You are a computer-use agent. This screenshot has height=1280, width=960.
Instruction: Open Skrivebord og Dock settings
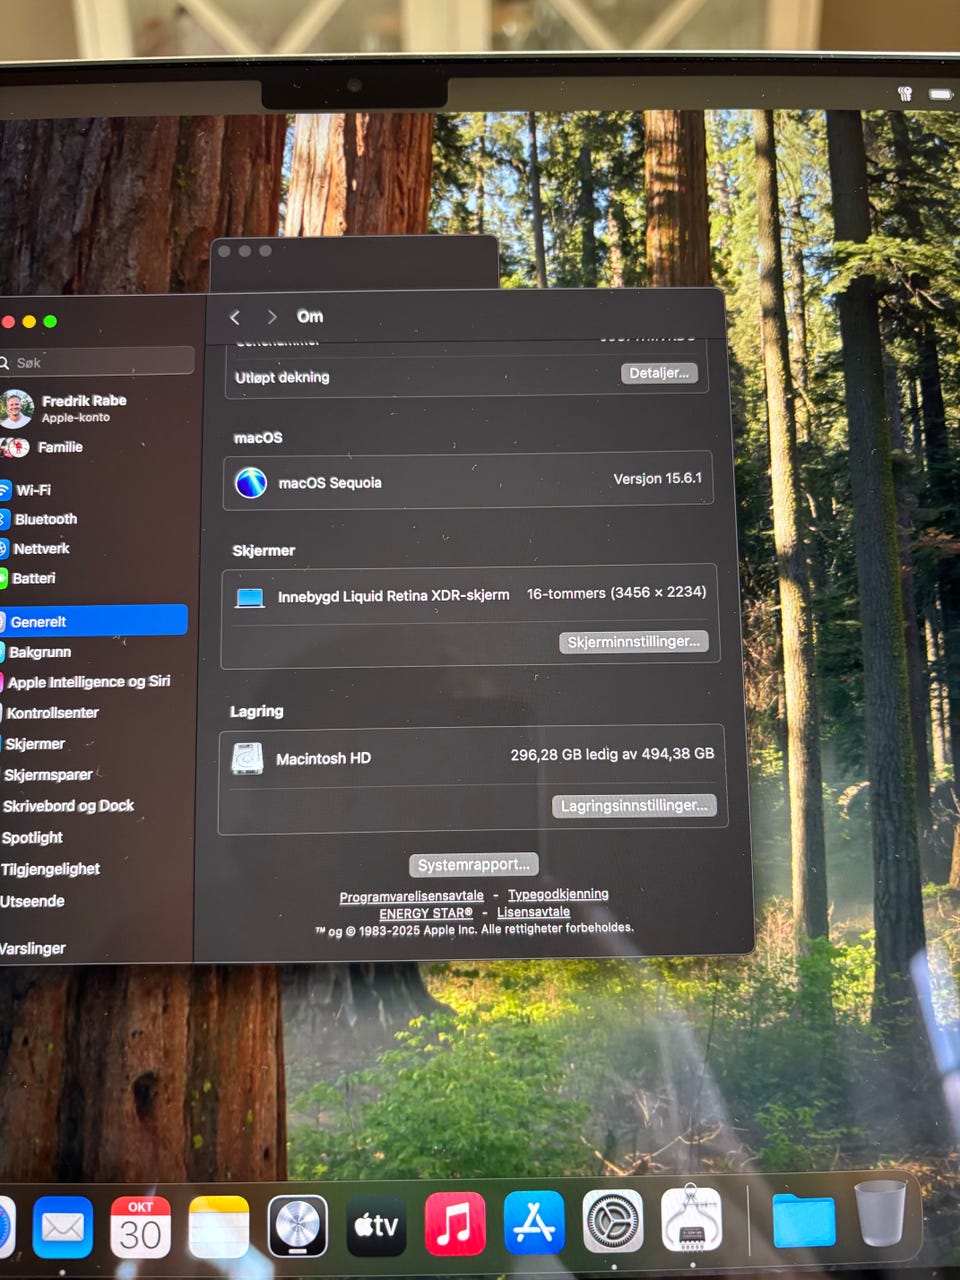[x=68, y=806]
